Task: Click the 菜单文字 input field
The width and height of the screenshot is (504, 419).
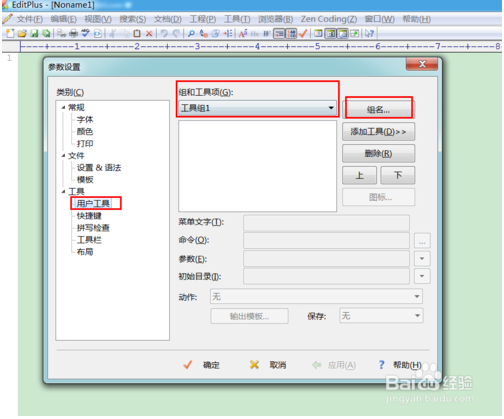Action: [326, 223]
